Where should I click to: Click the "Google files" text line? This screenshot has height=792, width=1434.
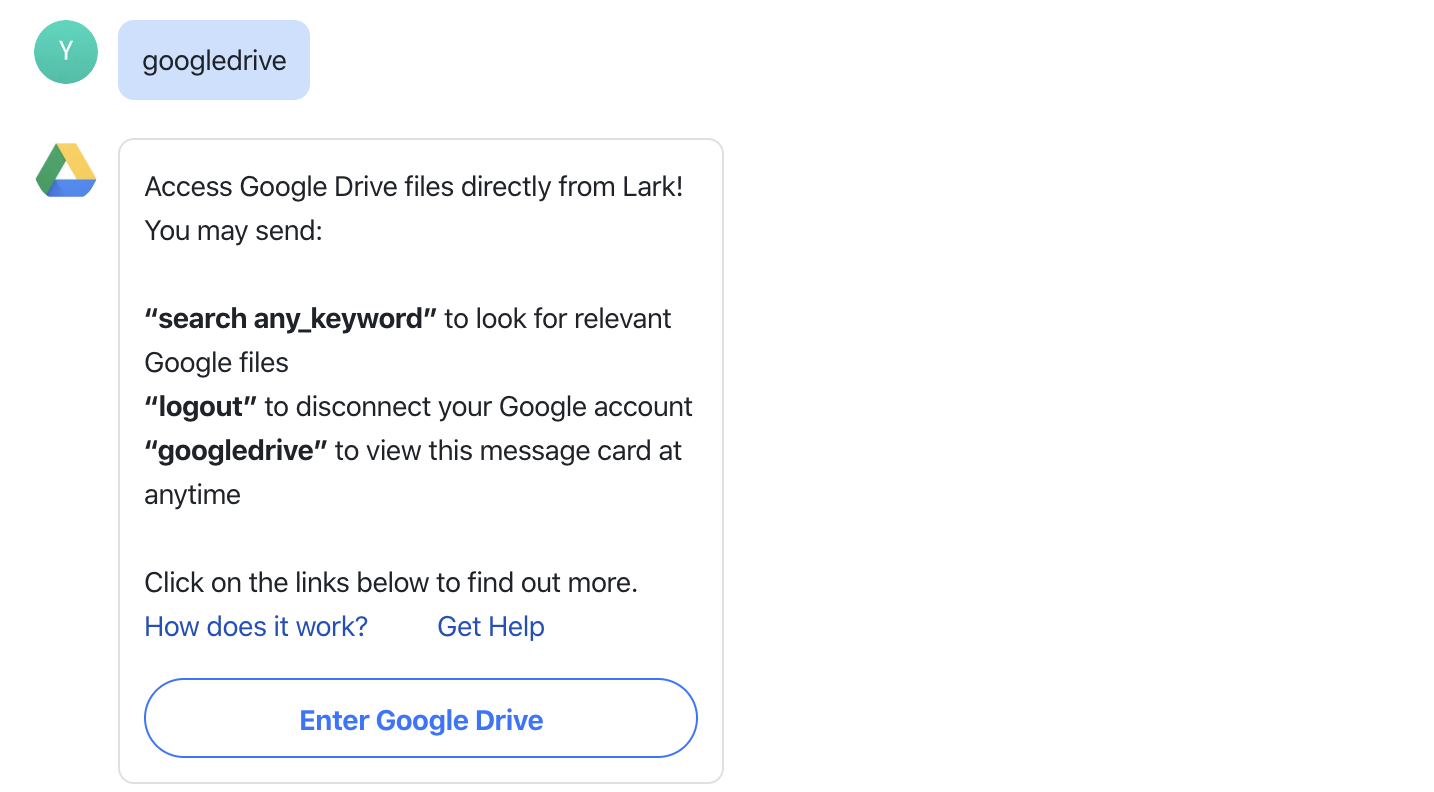(x=217, y=363)
